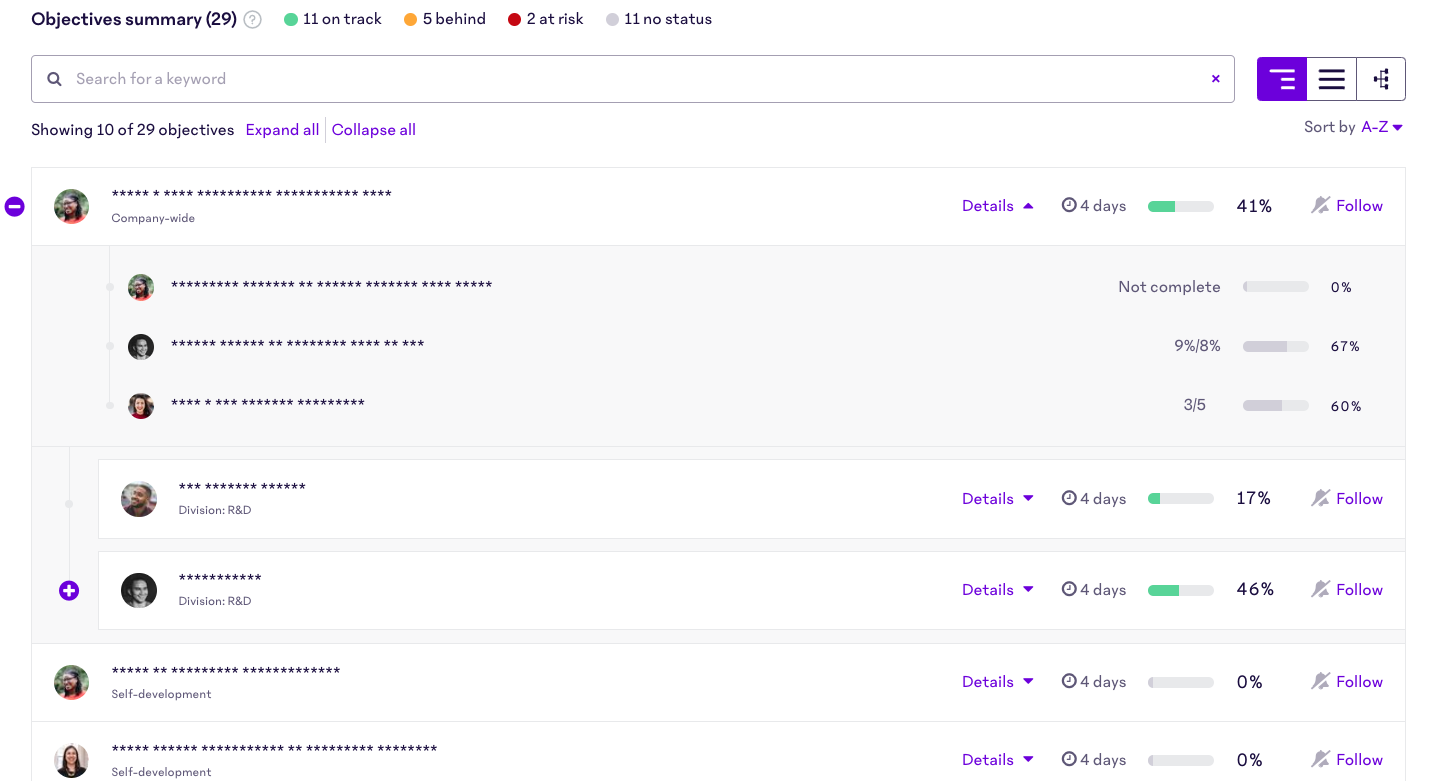Screen dimensions: 1437x781
Task: Open Details for the 46% R&D objective
Action: point(996,589)
